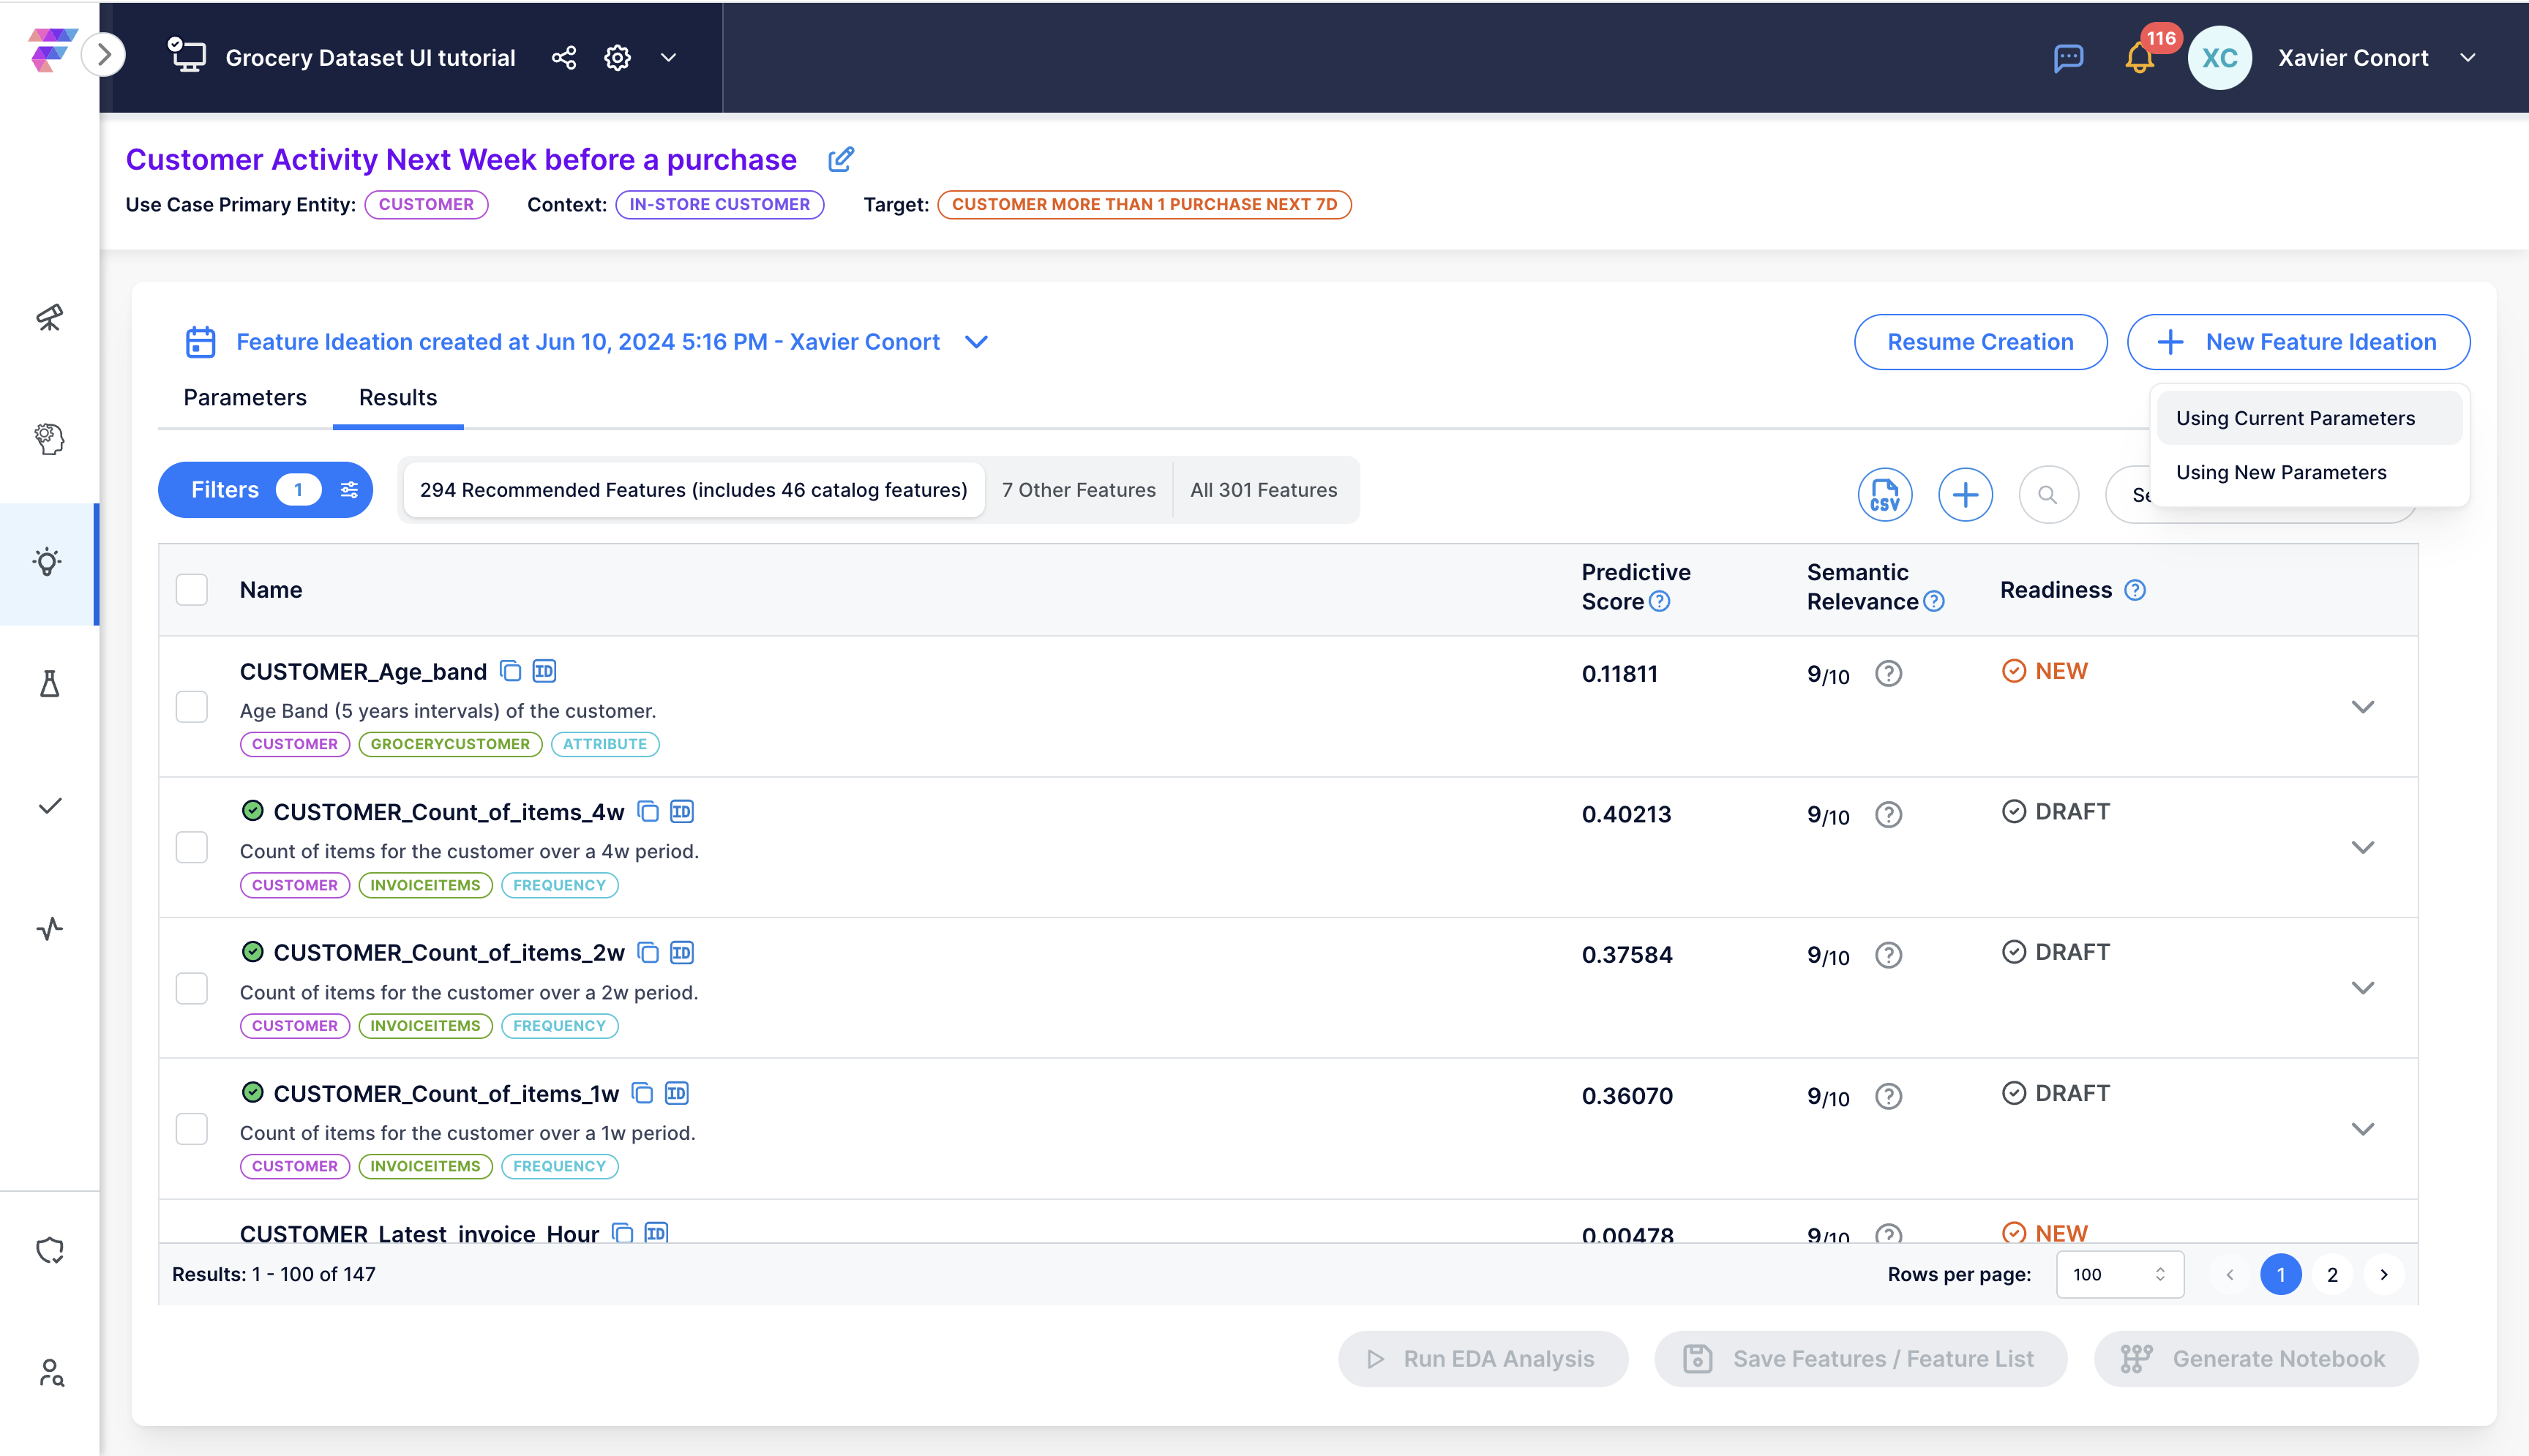Go to next results page arrow
The height and width of the screenshot is (1456, 2529).
[2384, 1275]
